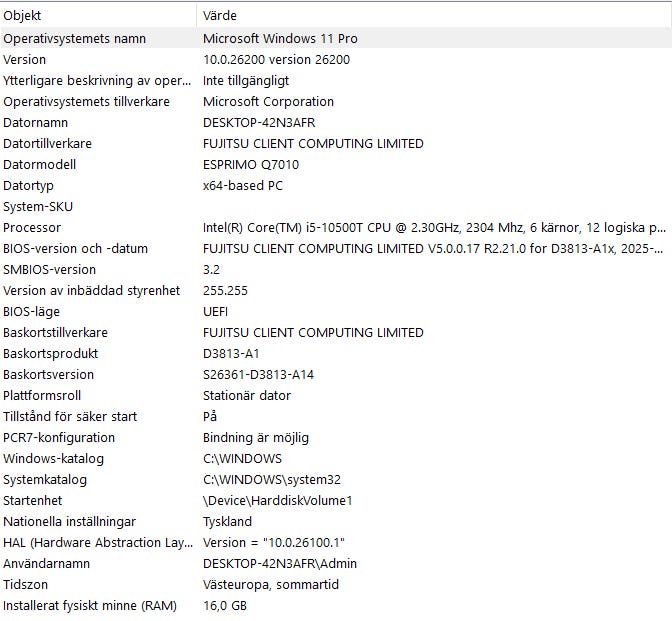Click the SMBIOS-version row label
The width and height of the screenshot is (672, 621).
[x=49, y=270]
